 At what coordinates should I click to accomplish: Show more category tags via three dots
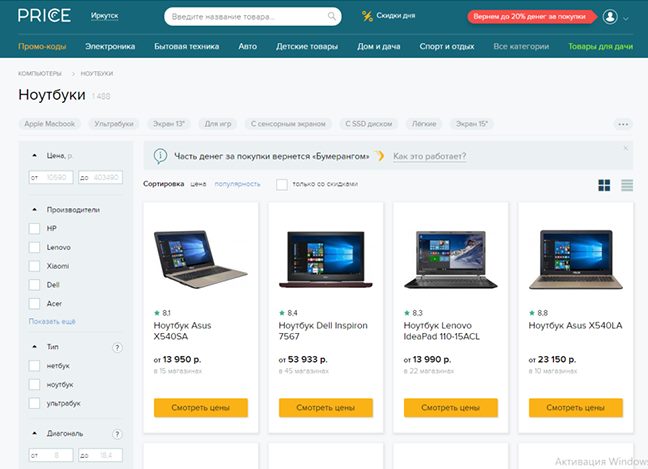point(623,124)
